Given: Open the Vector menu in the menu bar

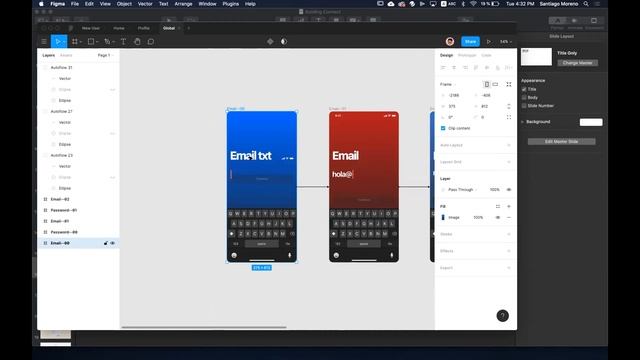Looking at the screenshot, I should [145, 4].
